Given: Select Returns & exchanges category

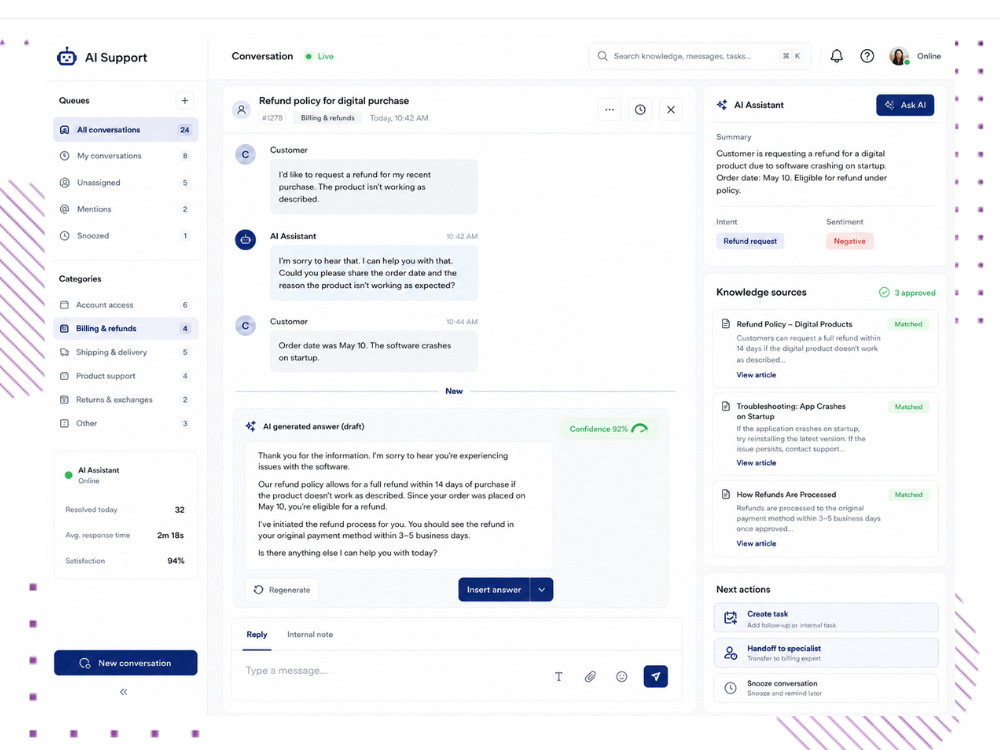Looking at the screenshot, I should [x=126, y=399].
